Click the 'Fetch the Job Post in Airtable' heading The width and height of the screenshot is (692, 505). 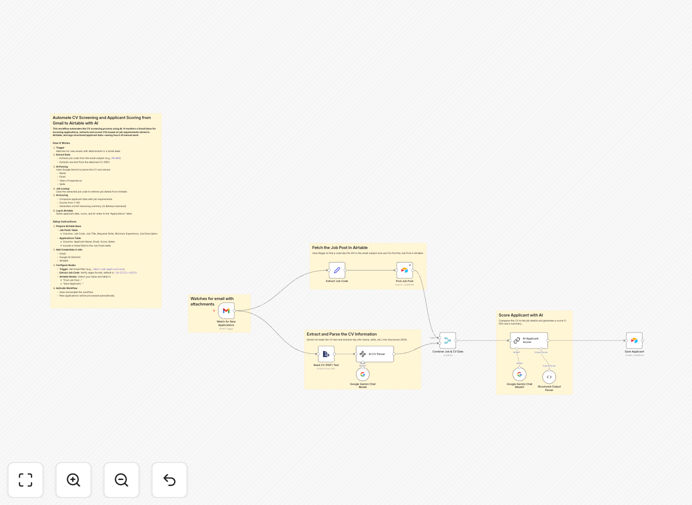pyautogui.click(x=340, y=248)
